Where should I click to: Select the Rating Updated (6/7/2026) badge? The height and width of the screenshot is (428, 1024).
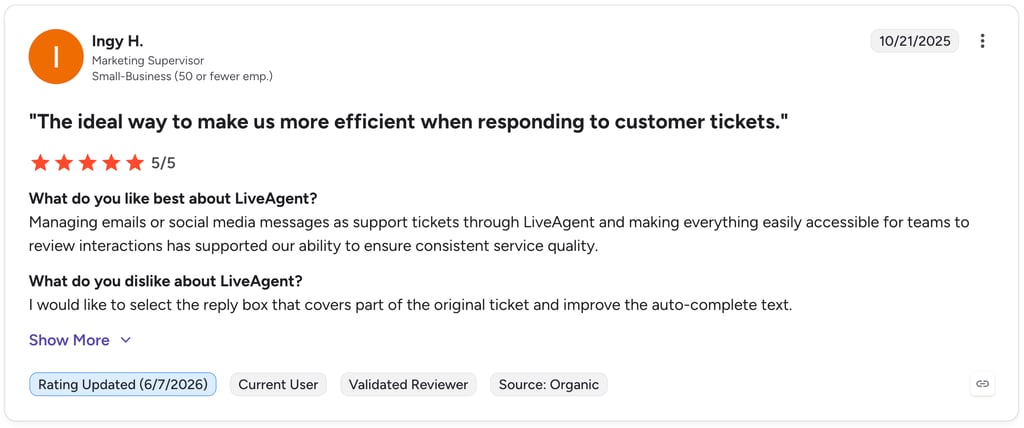123,384
